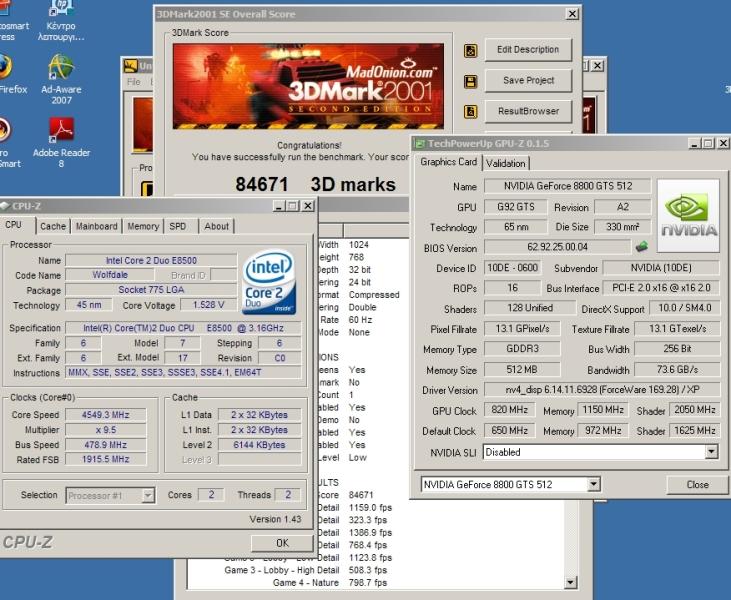Click the Memory Size 512 MB value
The image size is (731, 600).
522,370
